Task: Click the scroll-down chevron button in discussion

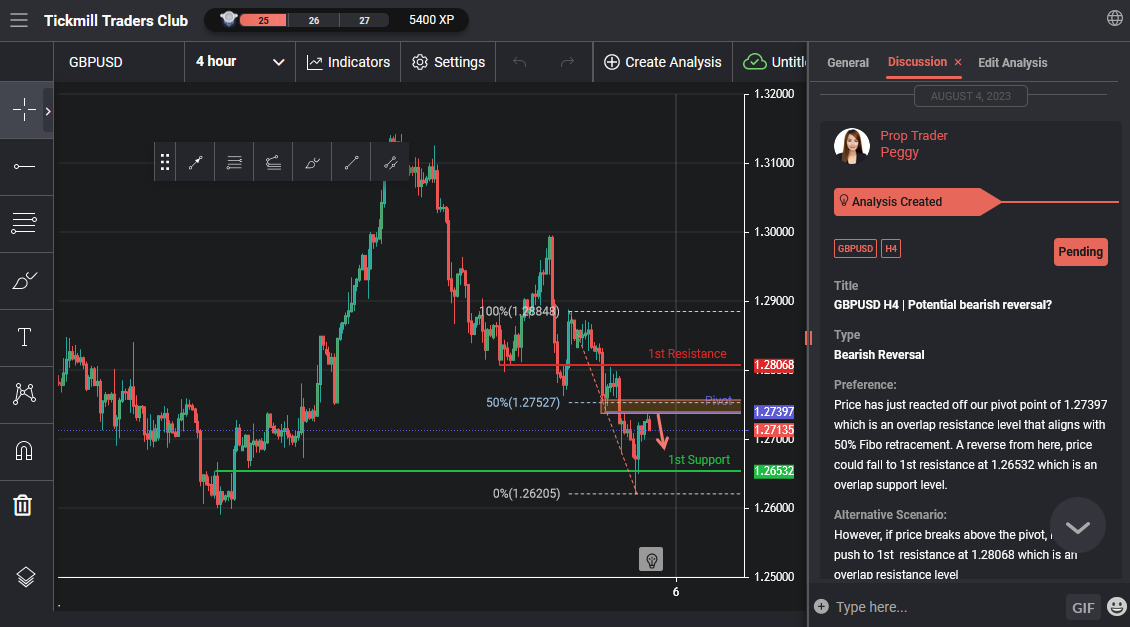Action: [x=1077, y=526]
